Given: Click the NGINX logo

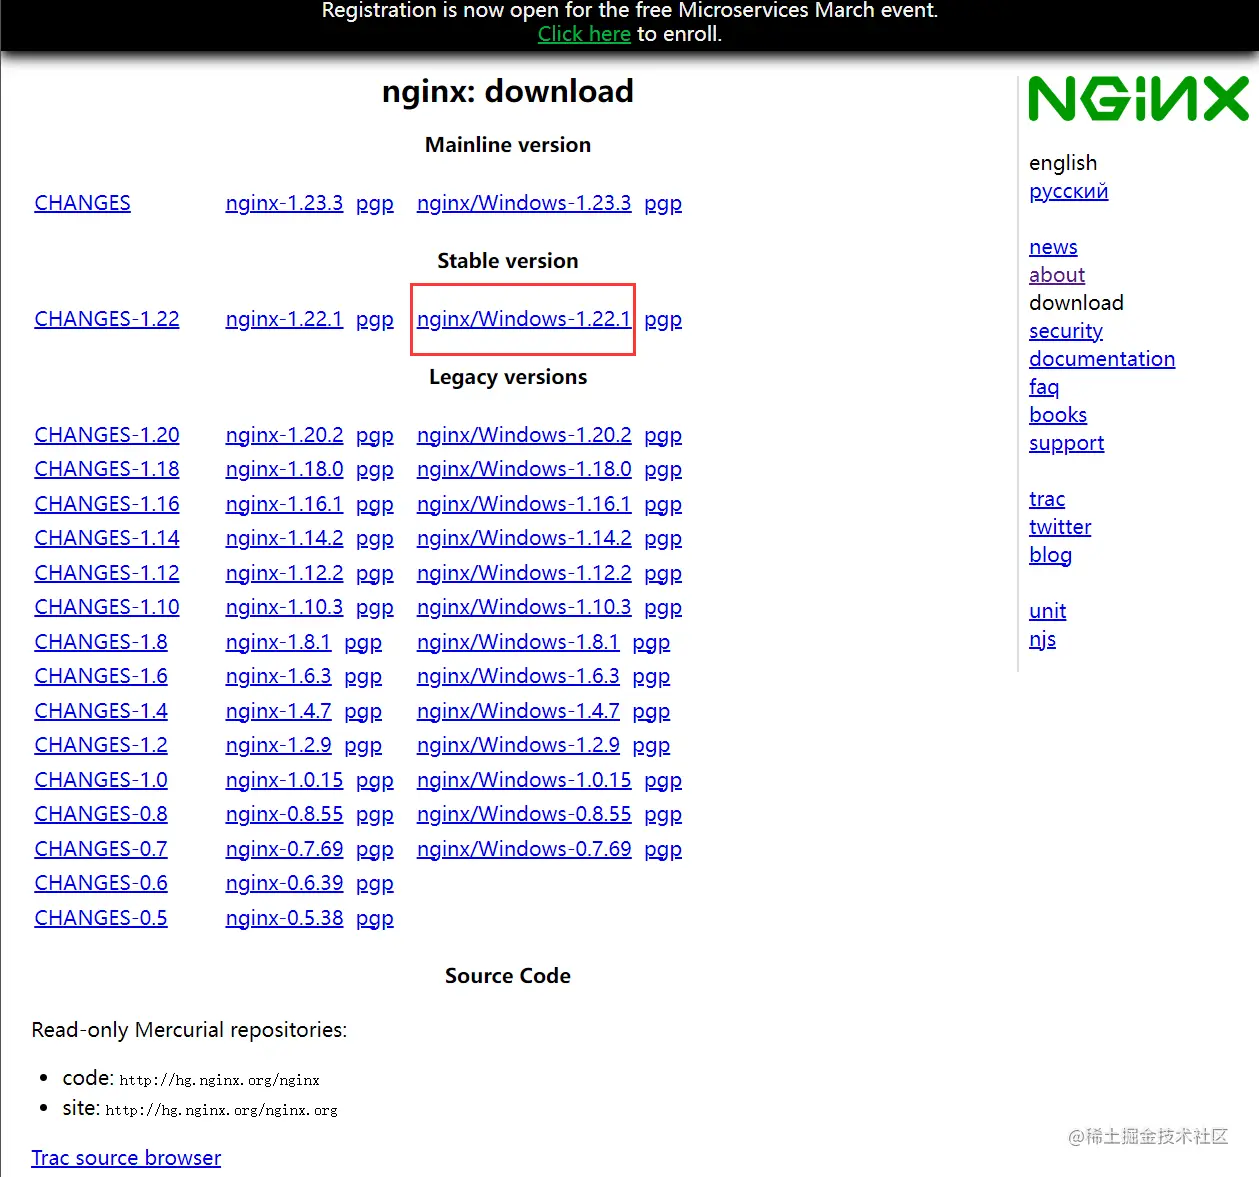Looking at the screenshot, I should pyautogui.click(x=1138, y=99).
